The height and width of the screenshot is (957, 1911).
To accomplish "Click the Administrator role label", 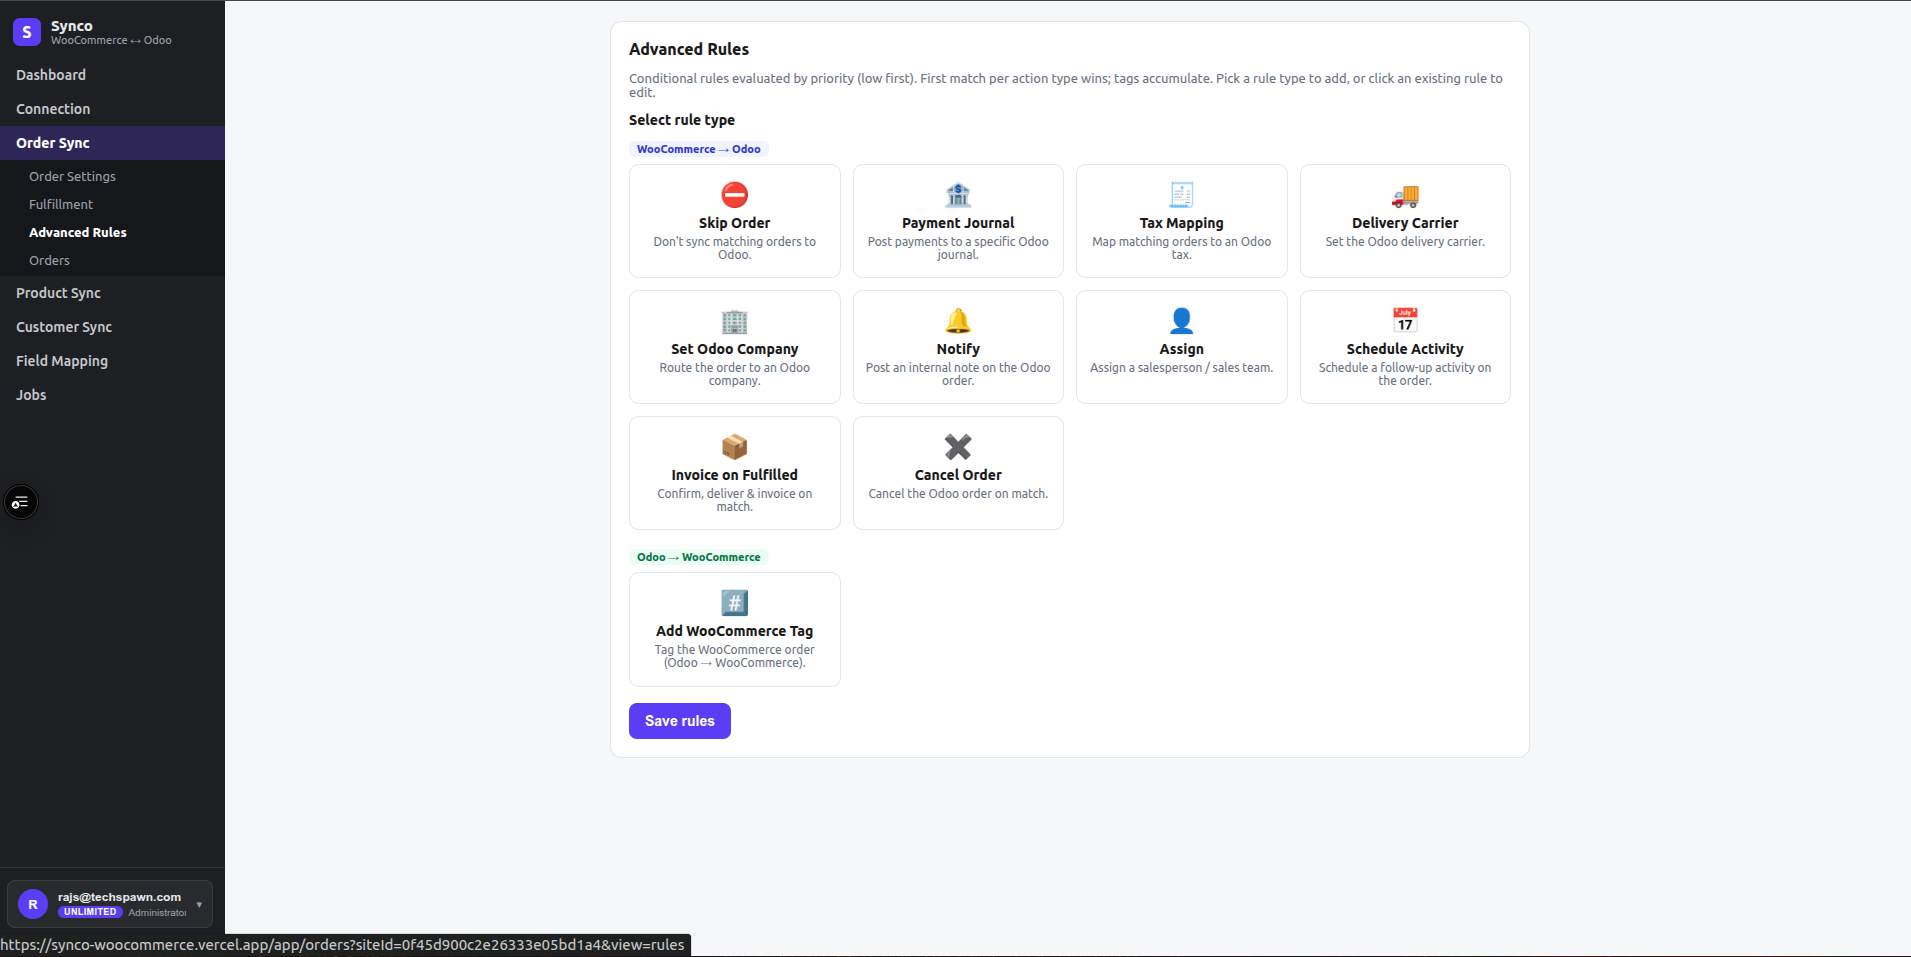I will click(x=157, y=912).
